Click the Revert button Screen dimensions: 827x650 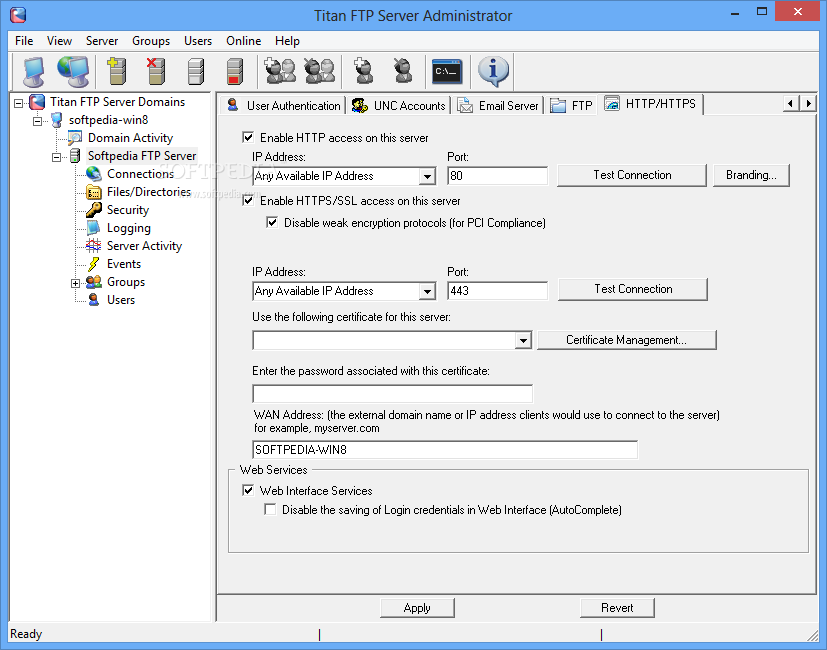(x=617, y=608)
